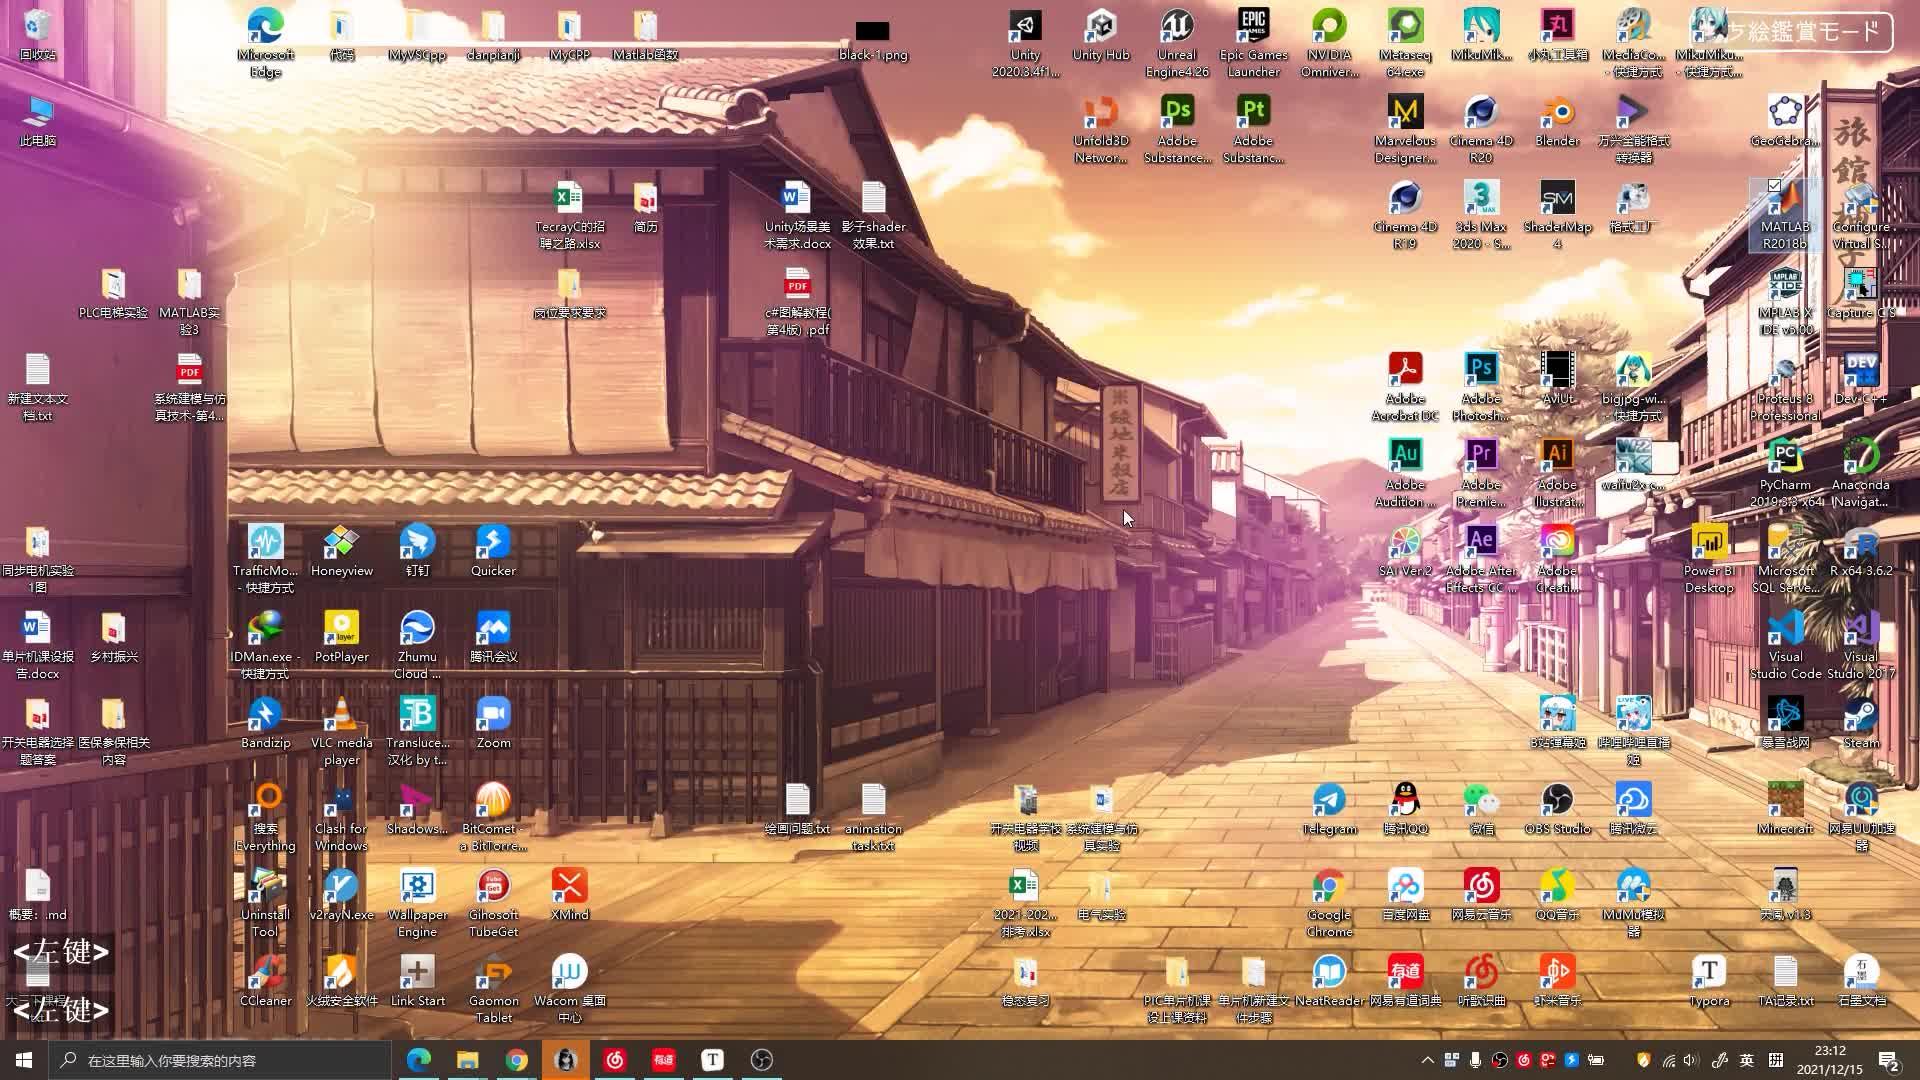Open the XMind desktop icon

569,896
